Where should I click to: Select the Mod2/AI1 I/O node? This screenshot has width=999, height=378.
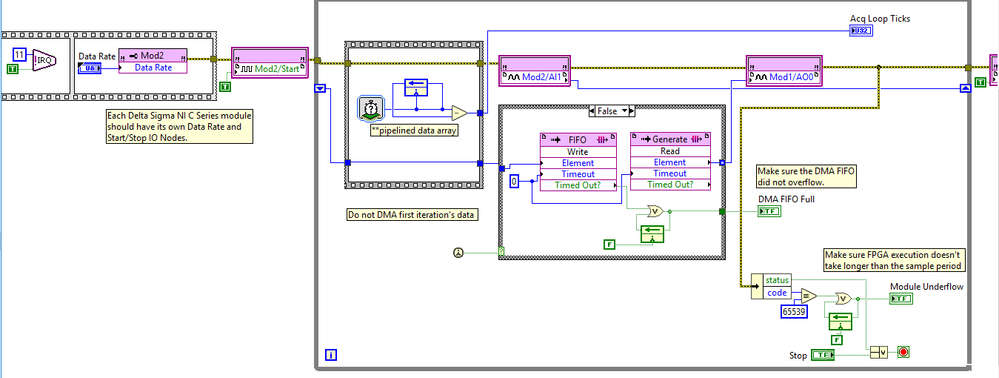pos(535,71)
